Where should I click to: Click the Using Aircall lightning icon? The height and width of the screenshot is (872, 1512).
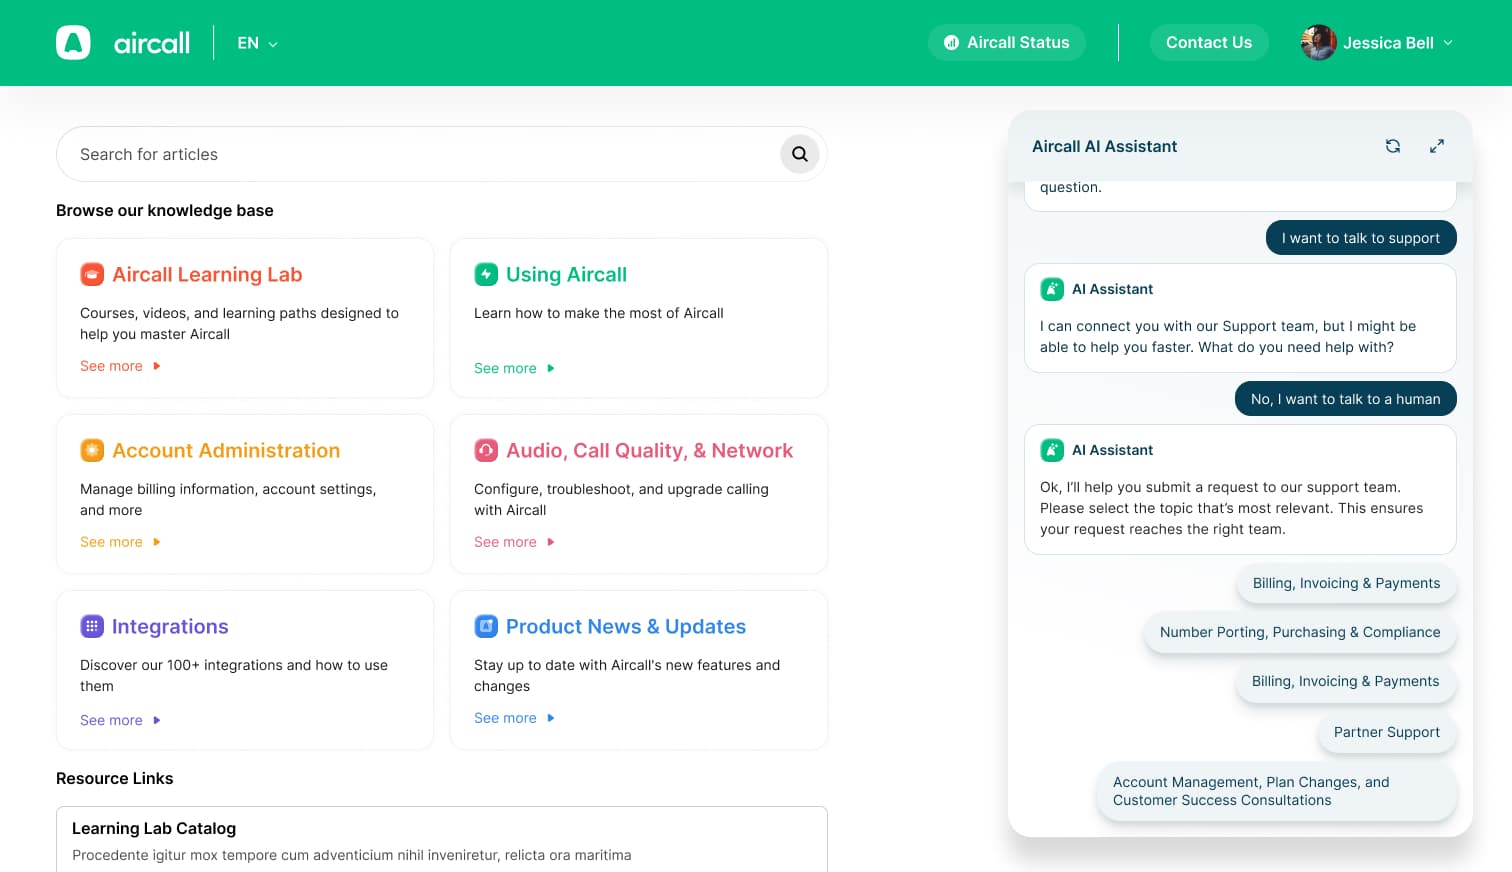pos(486,274)
